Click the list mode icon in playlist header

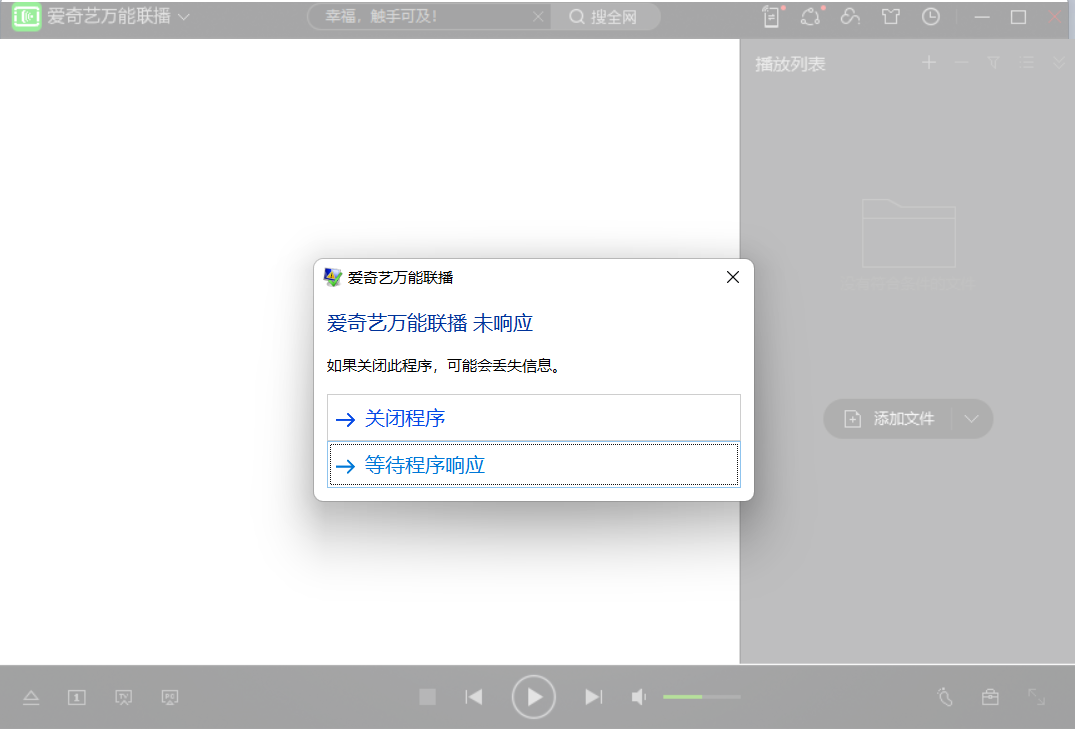coord(1026,63)
